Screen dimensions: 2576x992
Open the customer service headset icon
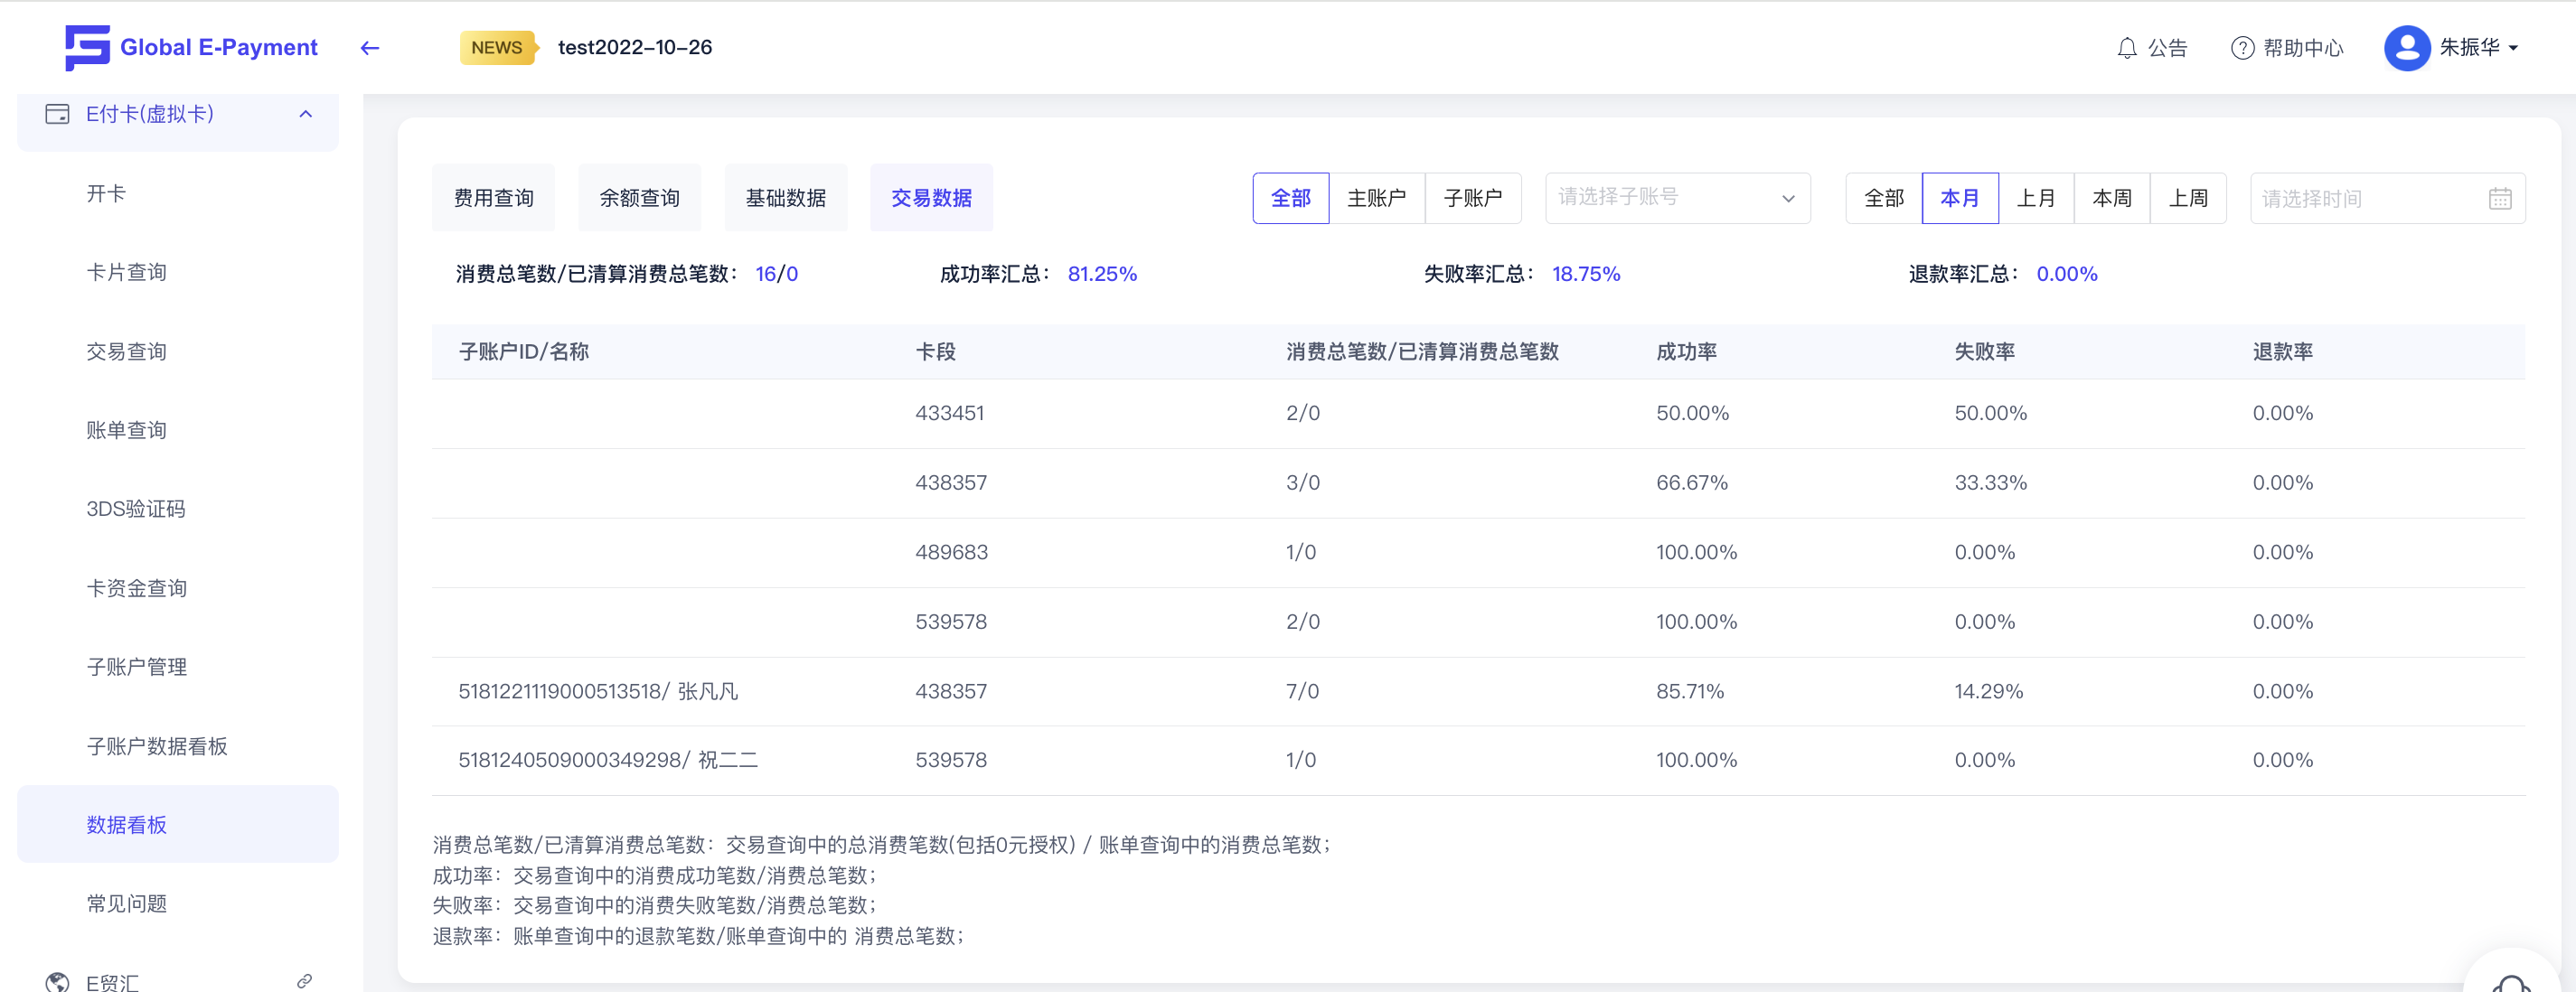click(2511, 982)
